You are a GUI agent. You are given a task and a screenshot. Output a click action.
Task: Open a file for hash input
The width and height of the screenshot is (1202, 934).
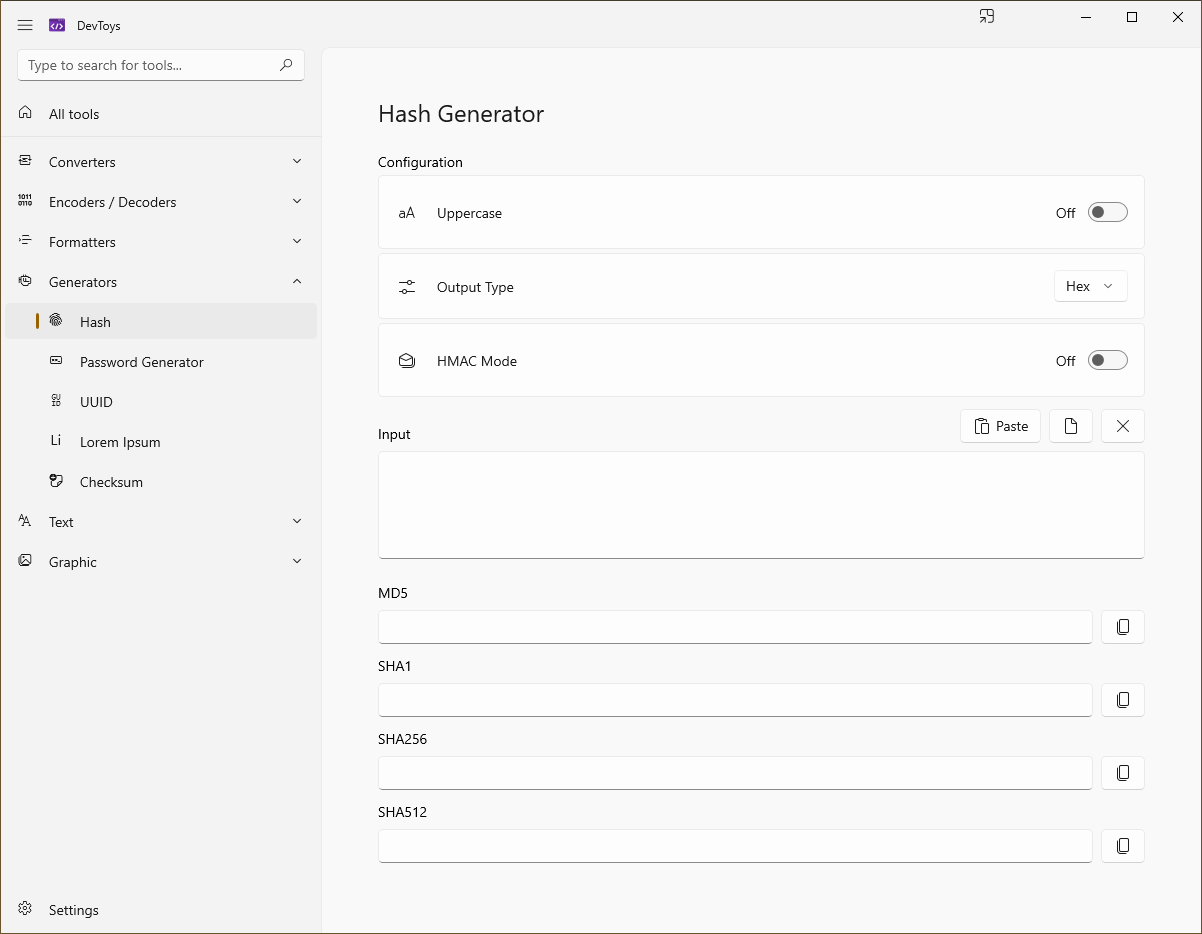(1071, 426)
